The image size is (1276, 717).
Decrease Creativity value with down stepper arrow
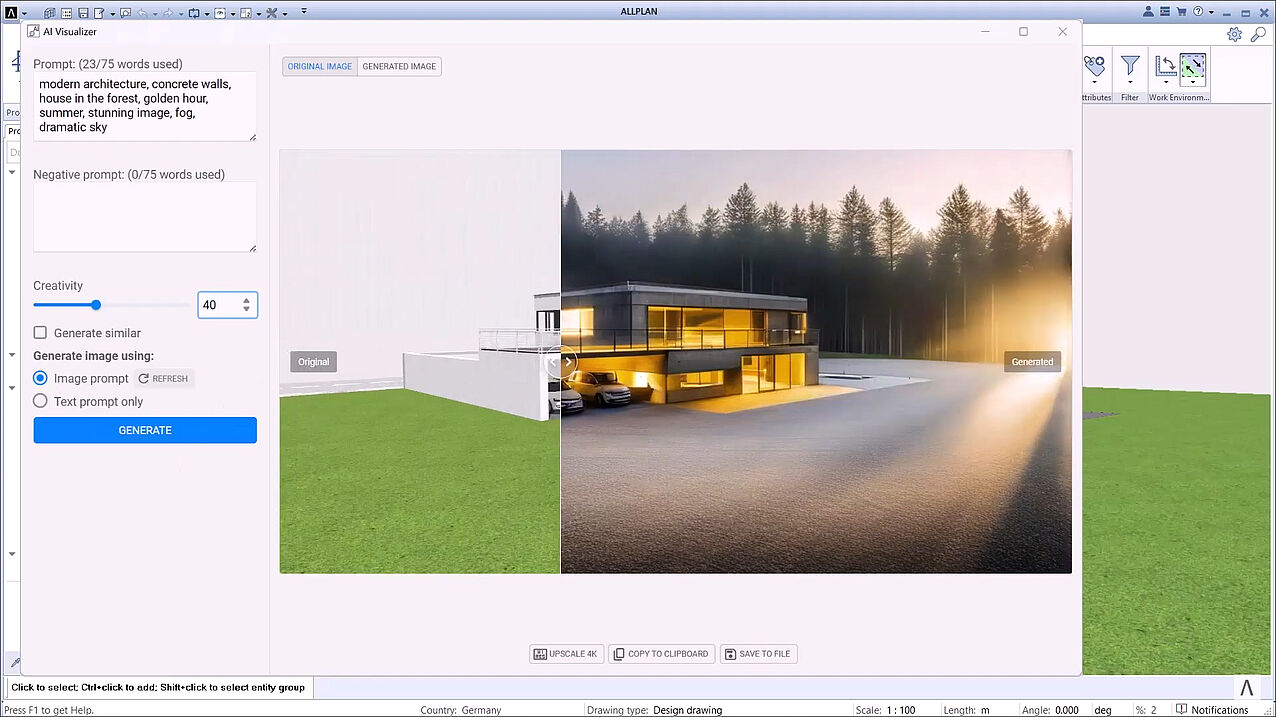[x=247, y=310]
